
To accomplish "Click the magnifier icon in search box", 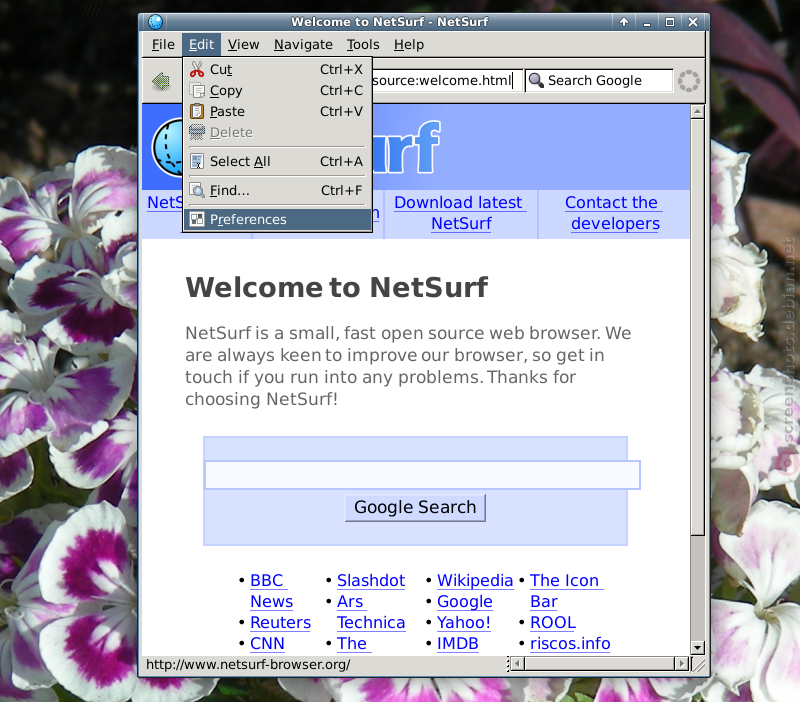I will 536,80.
